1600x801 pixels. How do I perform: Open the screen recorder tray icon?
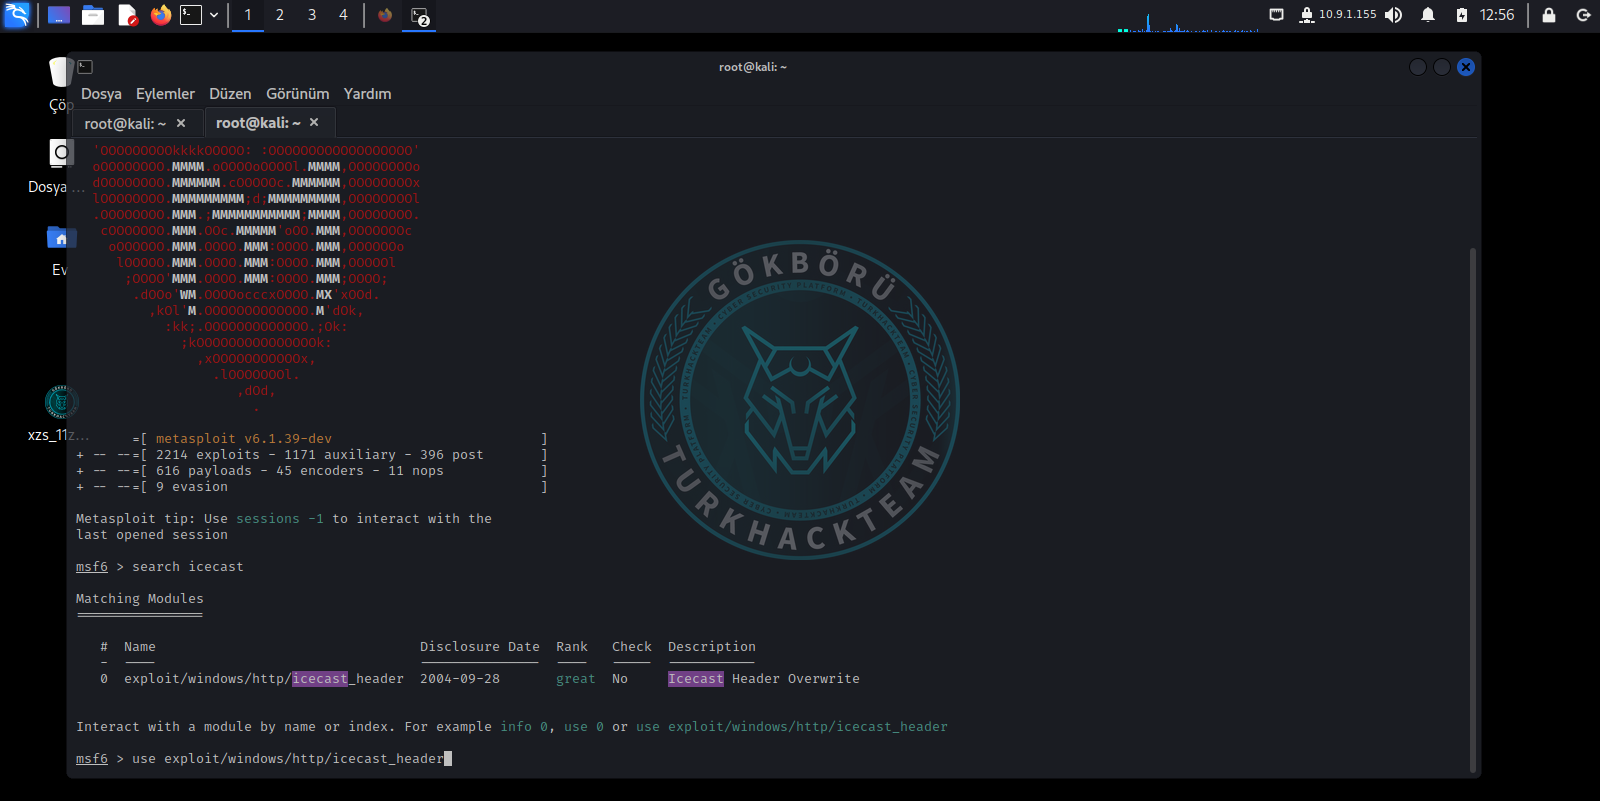pos(1276,15)
